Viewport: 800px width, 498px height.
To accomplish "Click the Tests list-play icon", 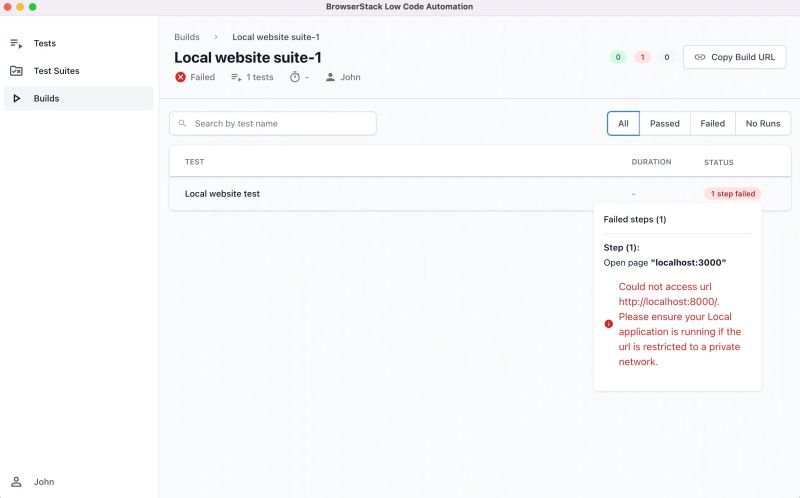I will pos(16,44).
